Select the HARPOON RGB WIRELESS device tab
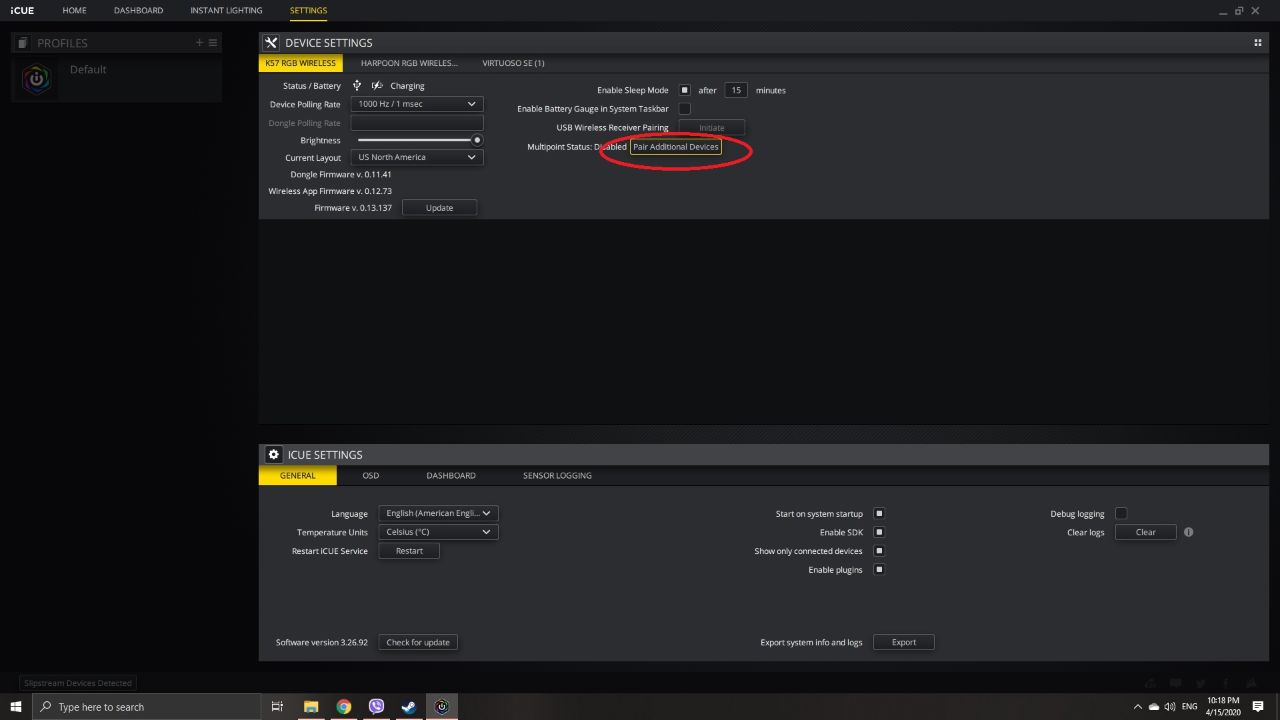The image size is (1280, 720). click(x=409, y=62)
